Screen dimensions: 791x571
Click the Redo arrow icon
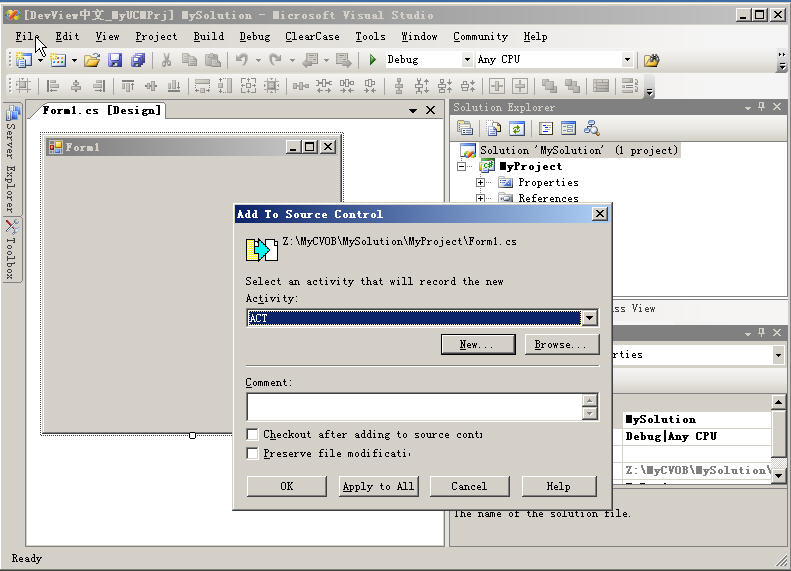click(x=275, y=60)
